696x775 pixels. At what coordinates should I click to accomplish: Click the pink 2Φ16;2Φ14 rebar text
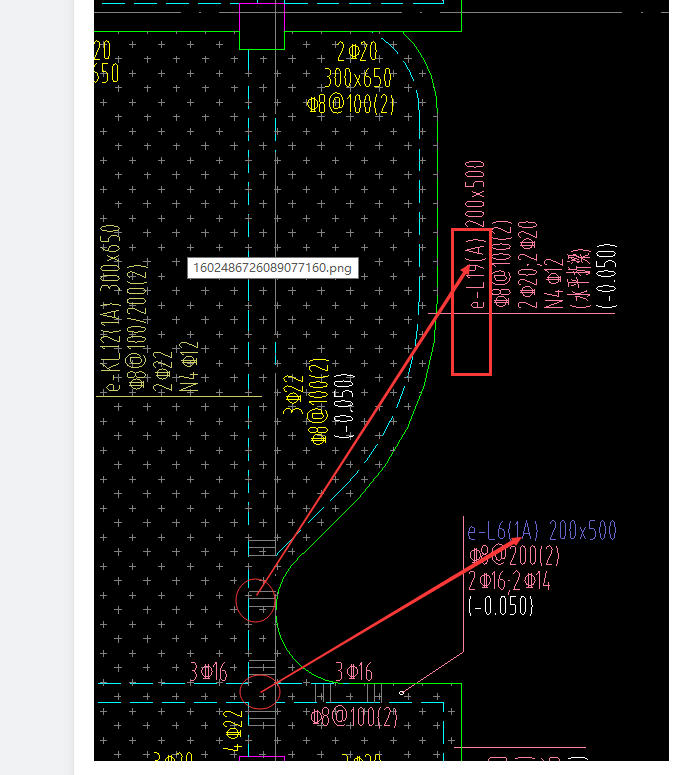509,581
